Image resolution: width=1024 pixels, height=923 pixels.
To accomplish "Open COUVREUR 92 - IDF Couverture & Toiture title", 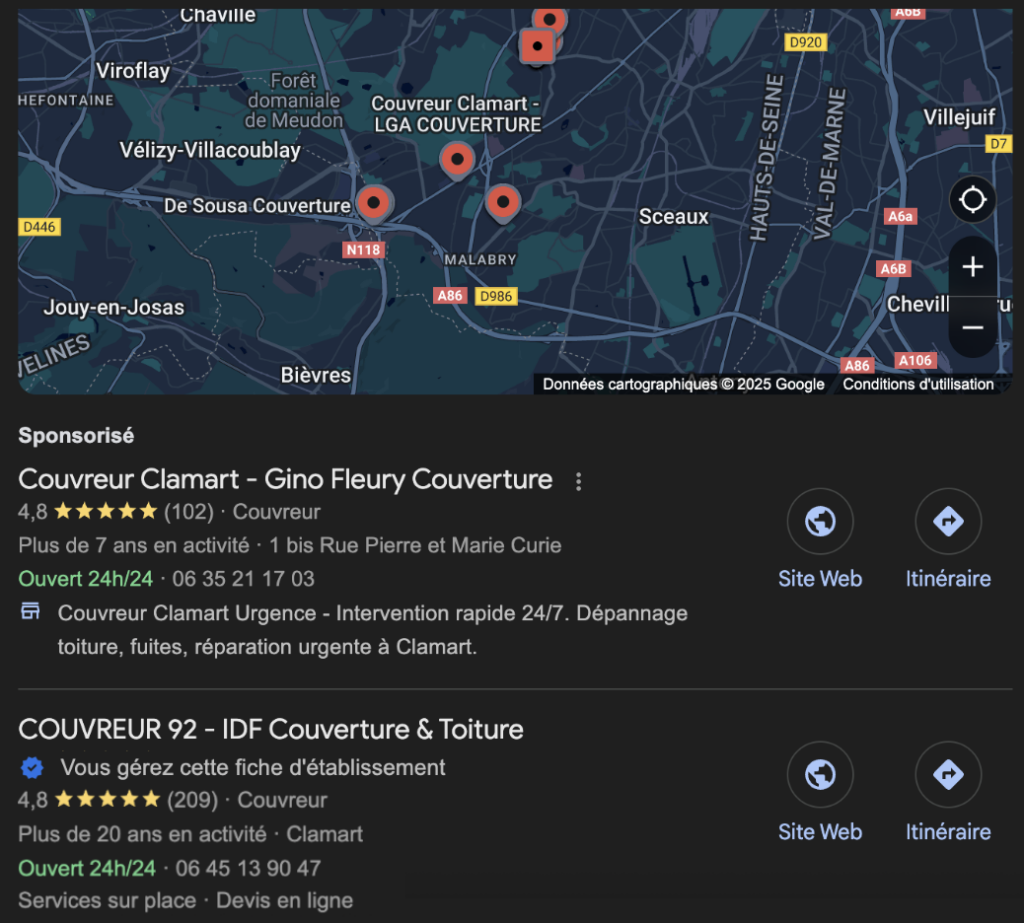I will point(271,729).
